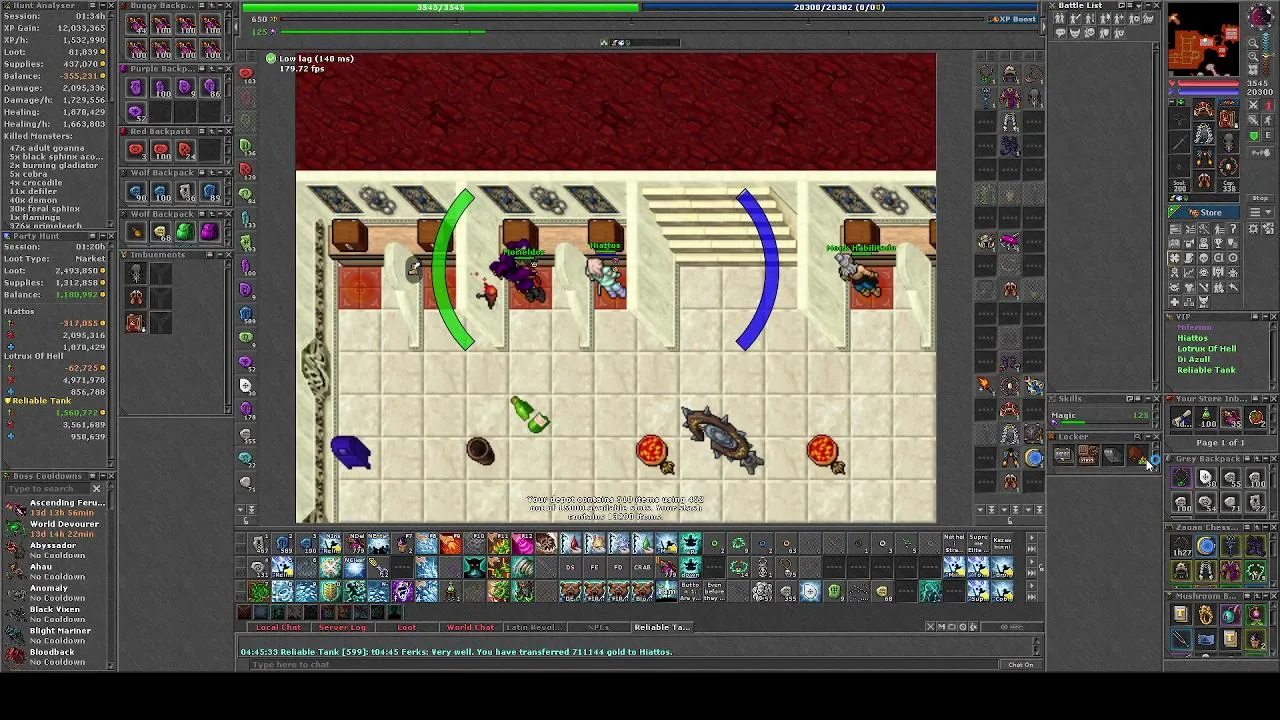1280x720 pixels.
Task: Toggle the E expert mode button
Action: pos(1268,136)
